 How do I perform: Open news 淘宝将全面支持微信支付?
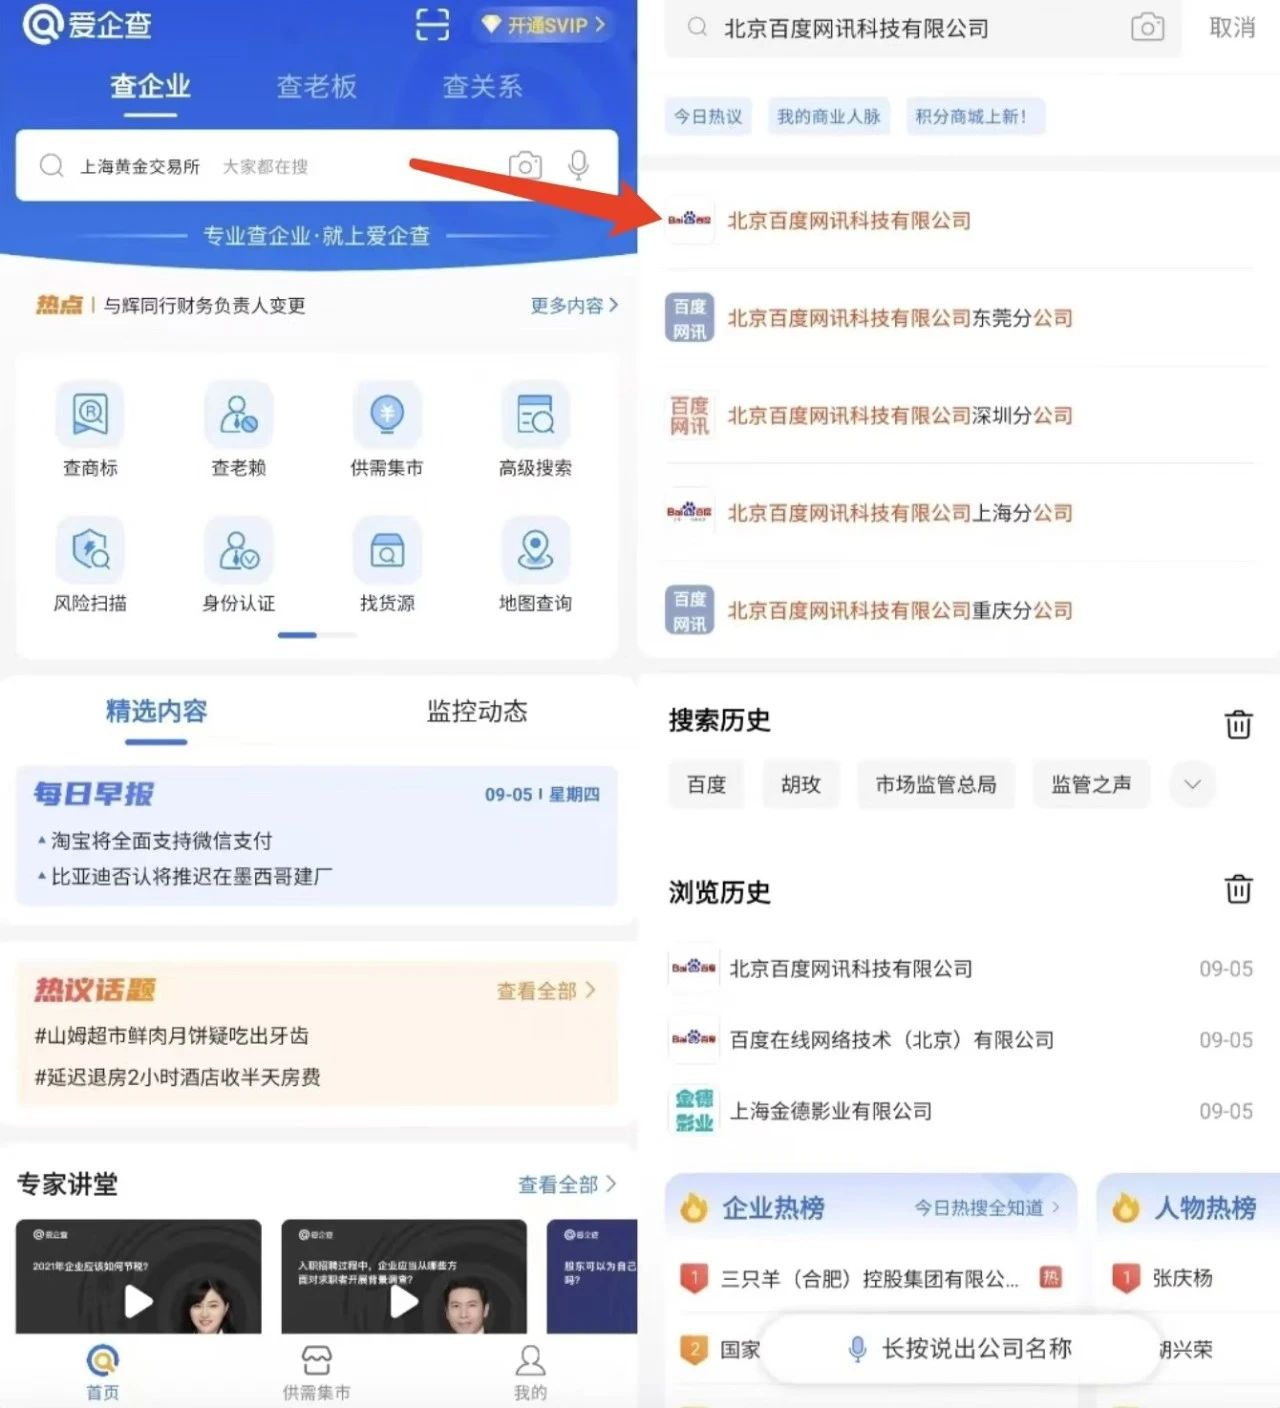click(x=161, y=840)
